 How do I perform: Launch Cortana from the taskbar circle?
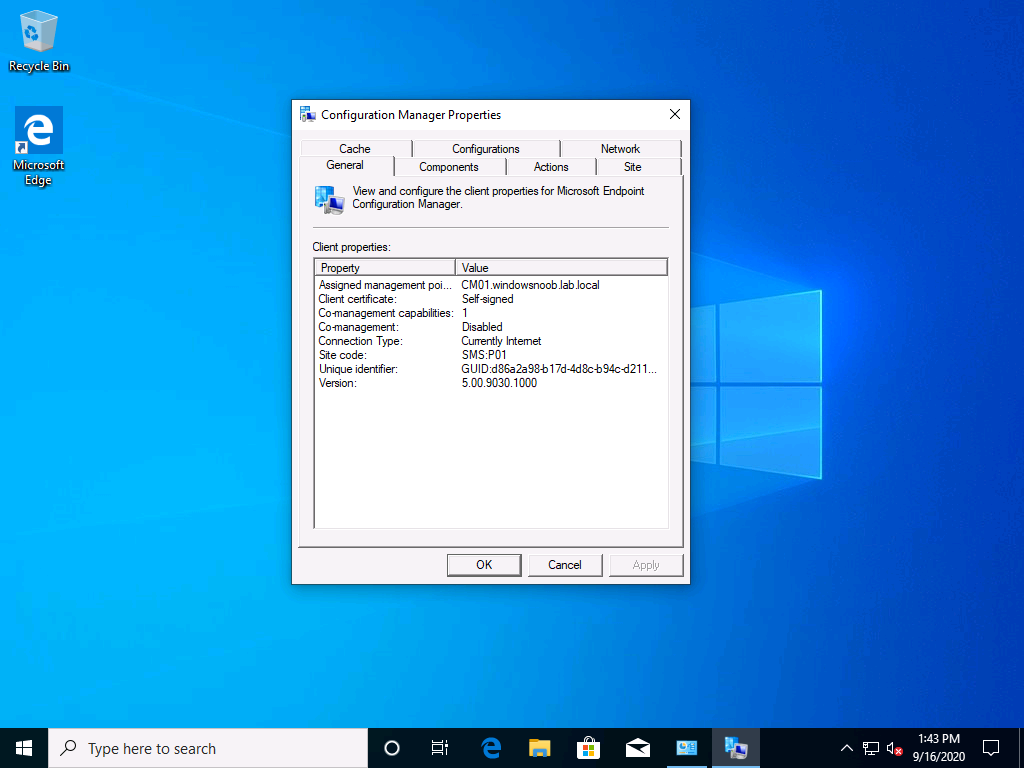pyautogui.click(x=392, y=748)
